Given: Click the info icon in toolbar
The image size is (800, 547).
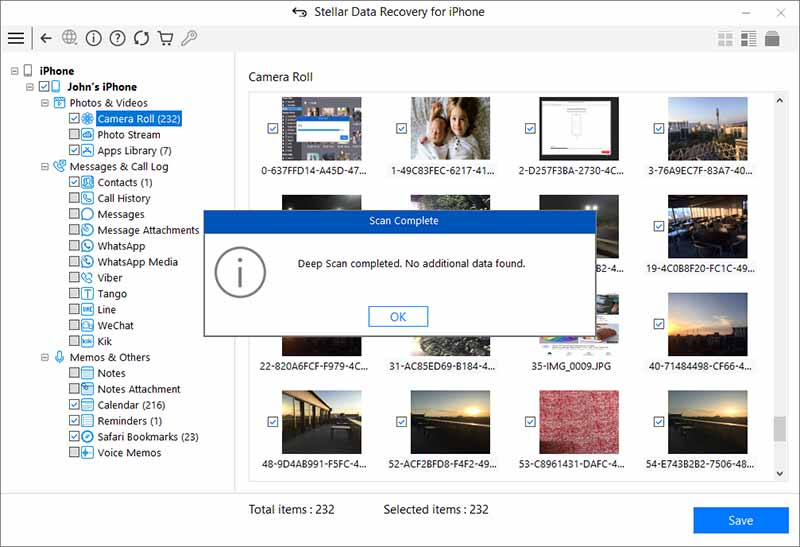Looking at the screenshot, I should 94,38.
